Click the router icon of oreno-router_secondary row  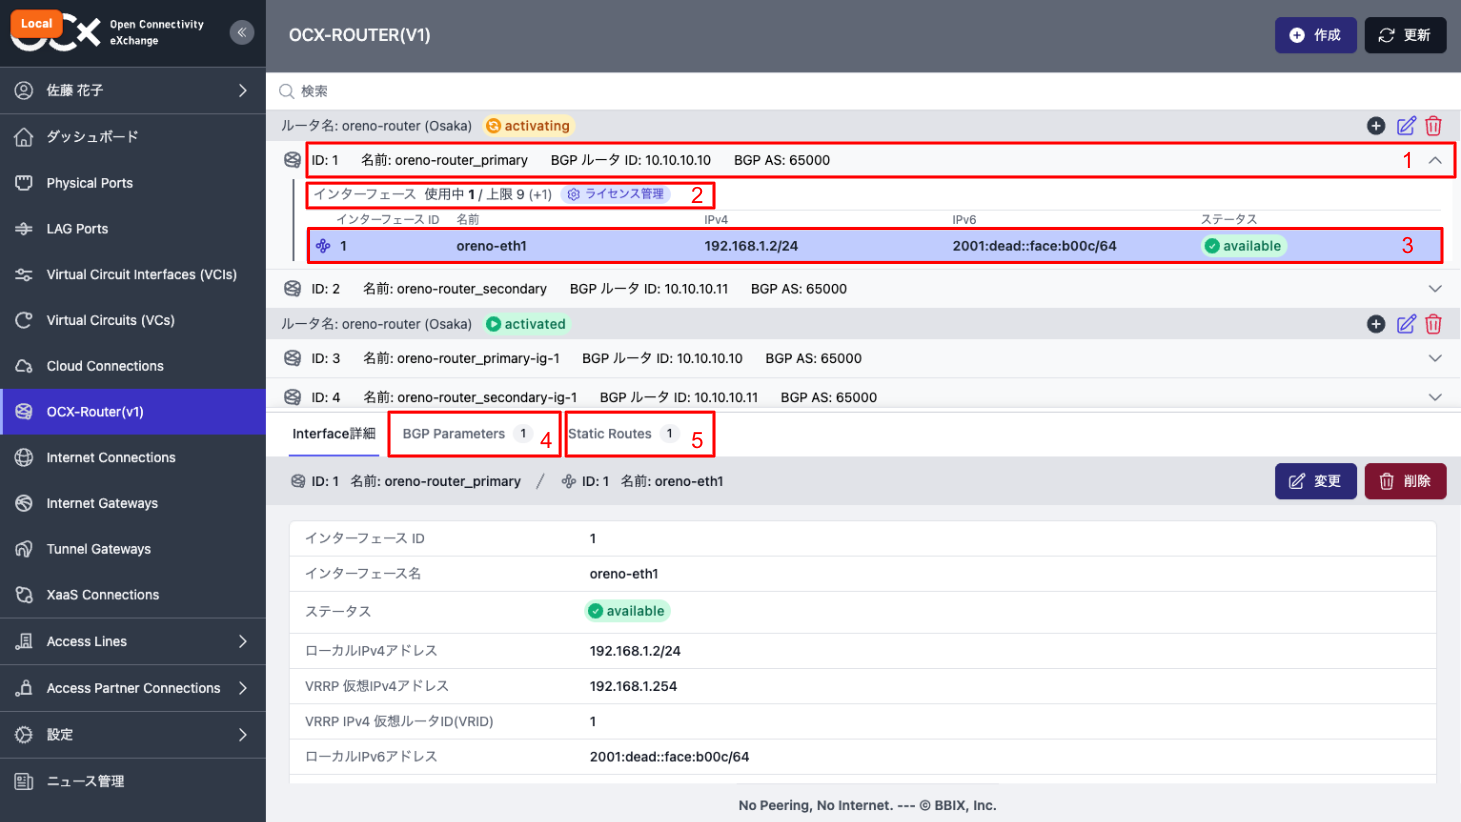click(x=292, y=289)
